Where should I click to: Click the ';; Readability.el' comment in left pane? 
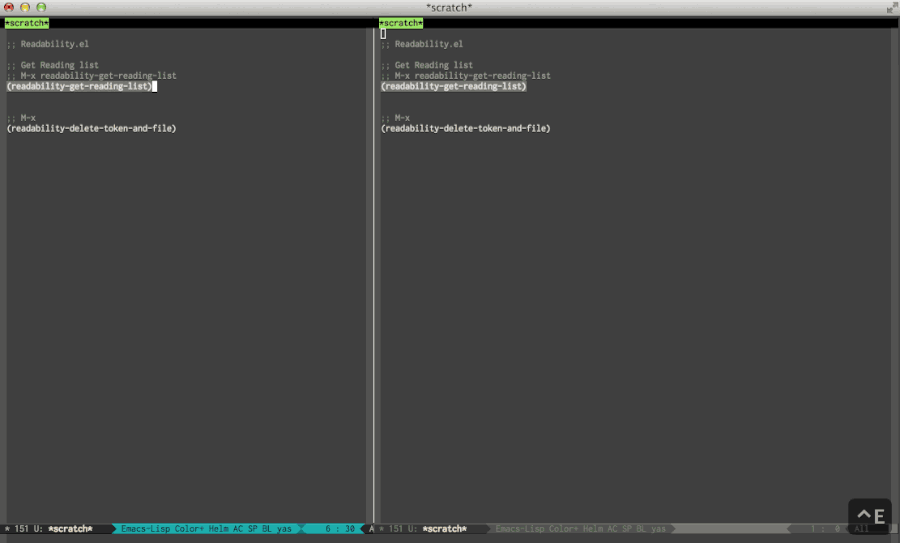click(48, 44)
